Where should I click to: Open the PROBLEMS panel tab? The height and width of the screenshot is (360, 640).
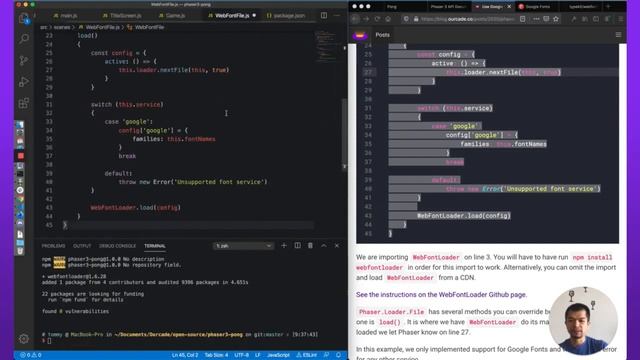53,246
